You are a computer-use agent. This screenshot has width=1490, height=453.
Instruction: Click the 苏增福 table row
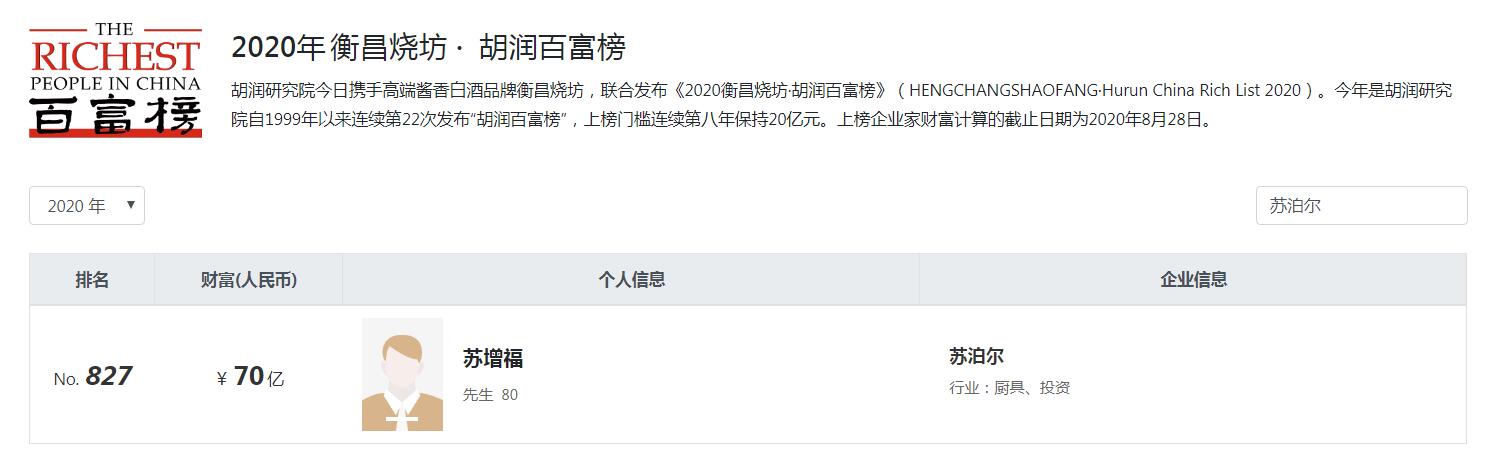748,375
